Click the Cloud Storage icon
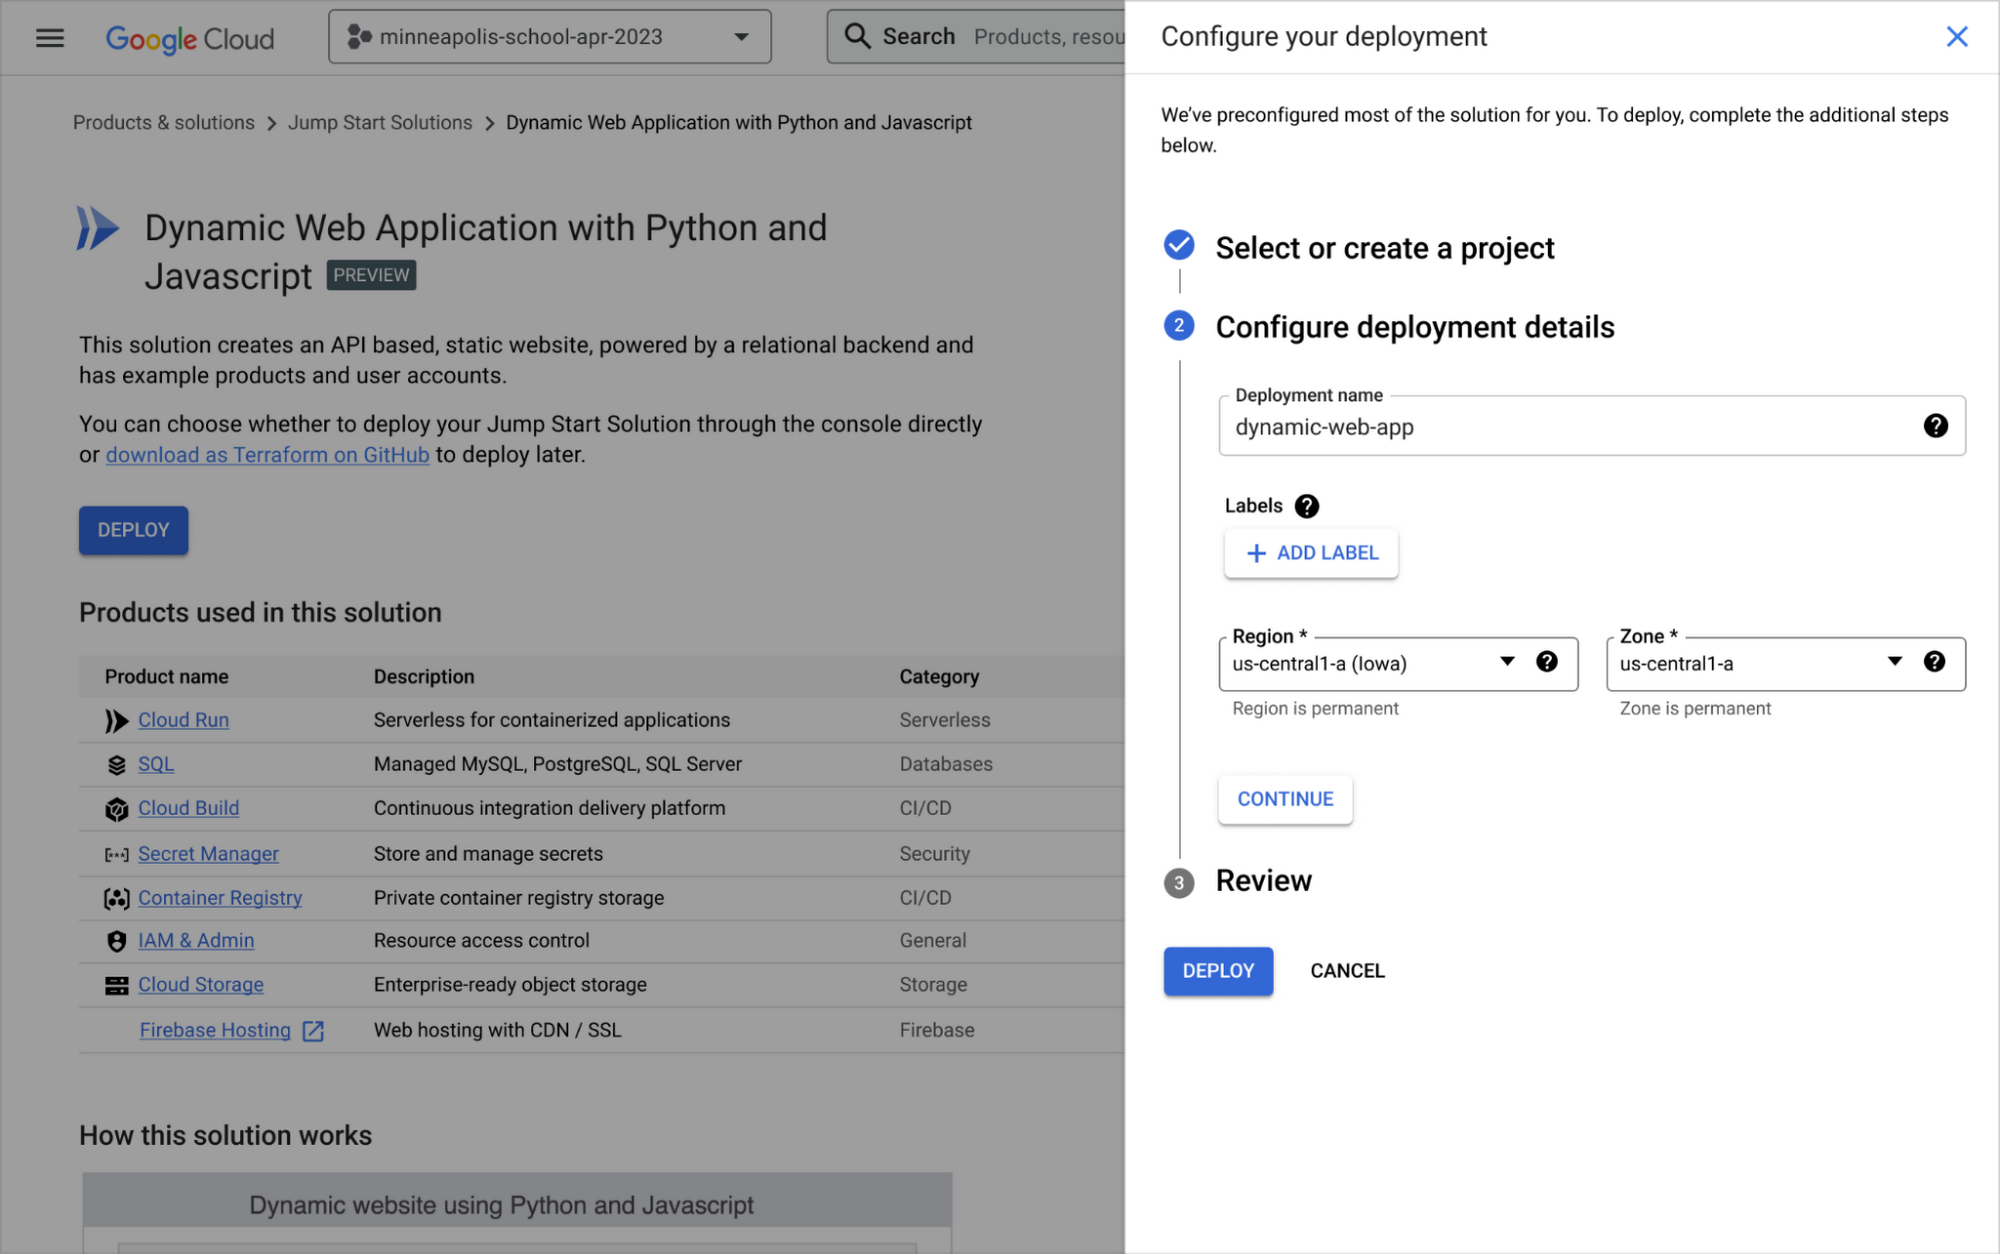This screenshot has width=2000, height=1255. pos(116,985)
